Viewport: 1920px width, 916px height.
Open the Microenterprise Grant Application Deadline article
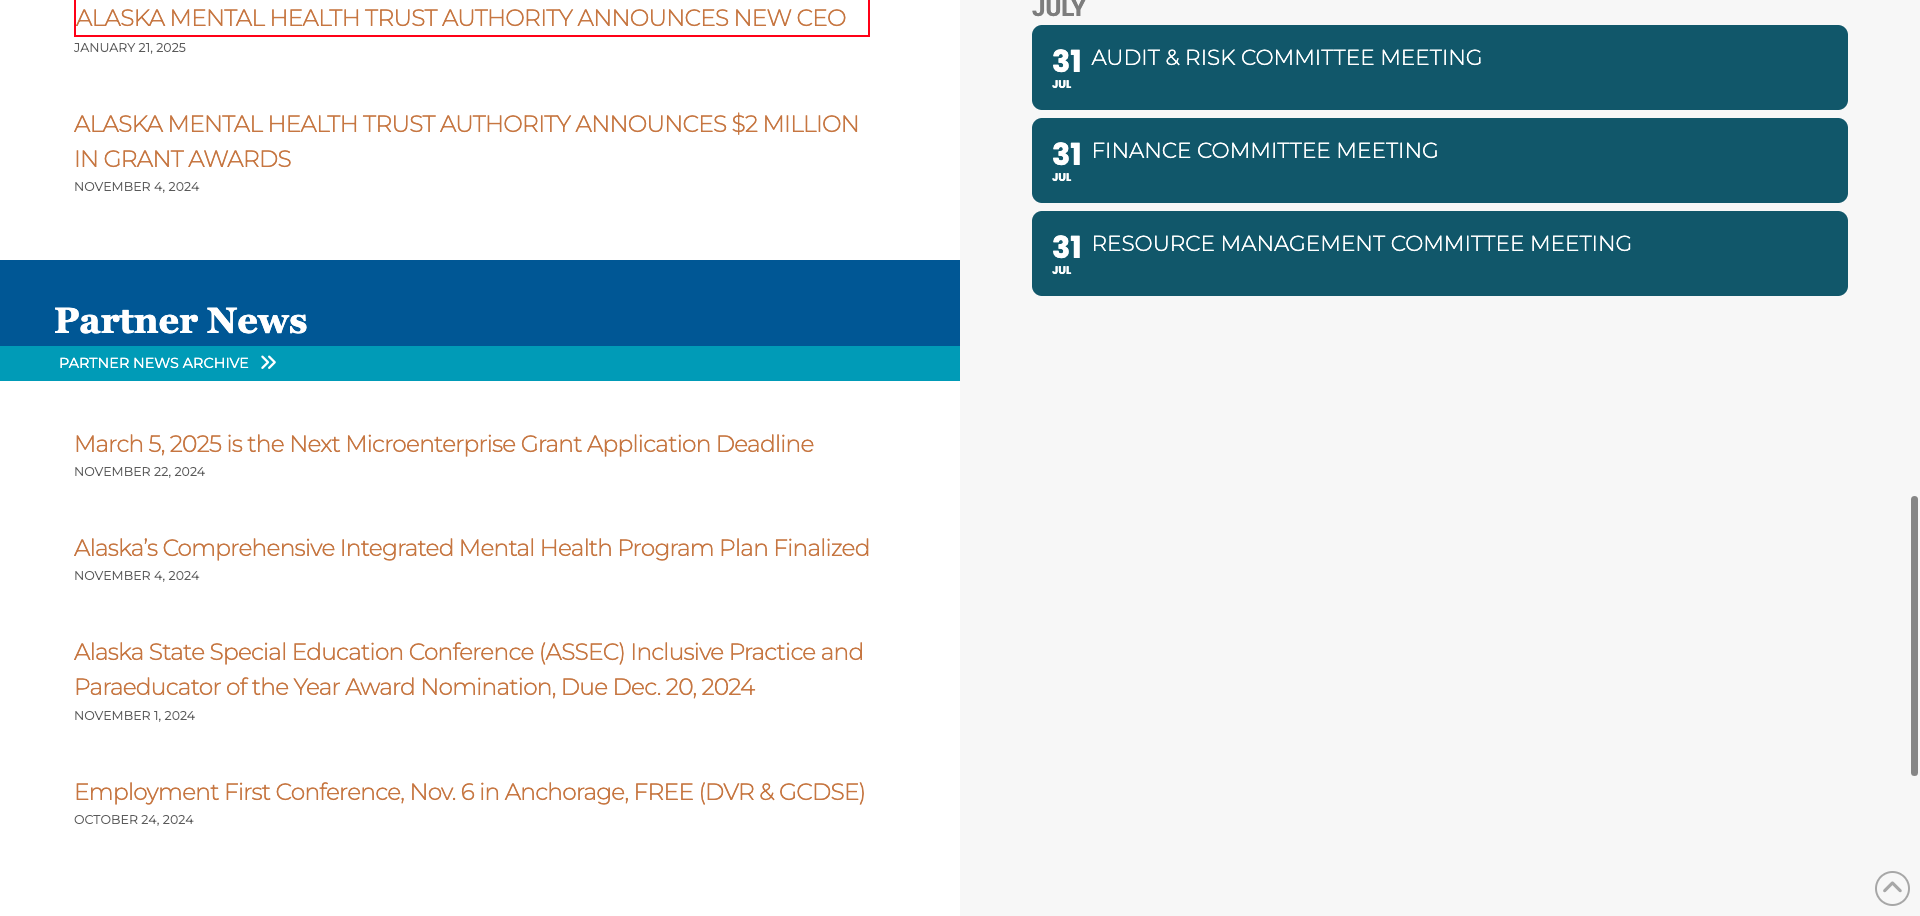click(x=443, y=444)
